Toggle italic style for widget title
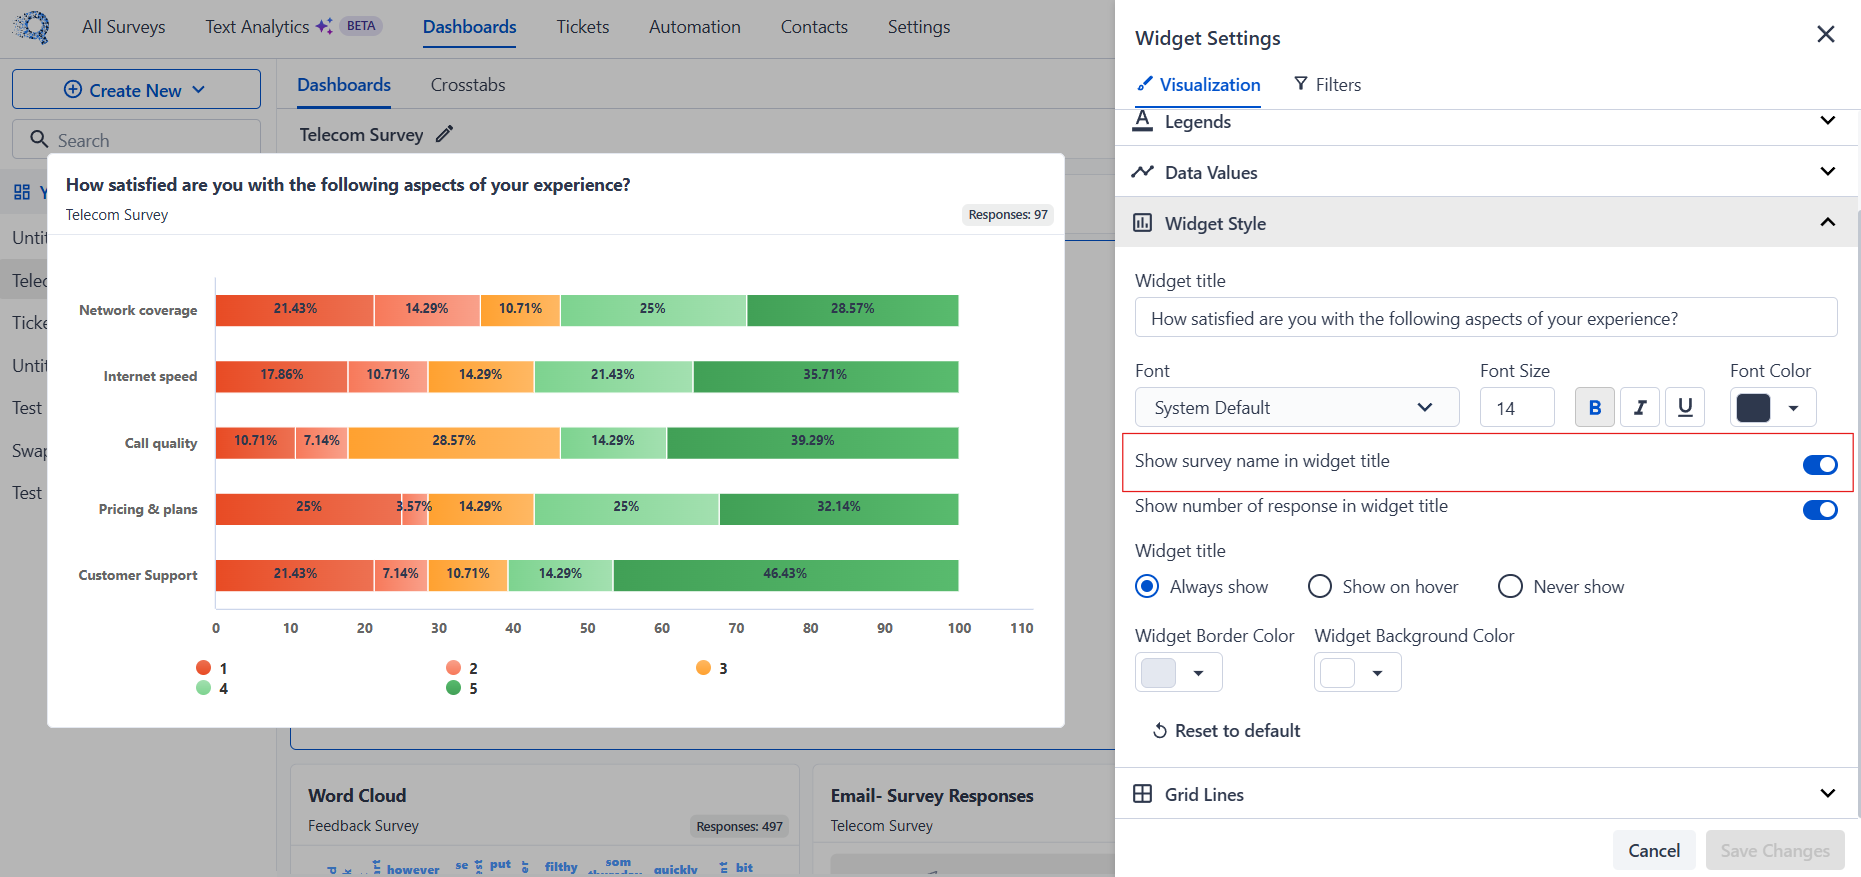Viewport: 1861px width, 877px height. click(x=1640, y=407)
